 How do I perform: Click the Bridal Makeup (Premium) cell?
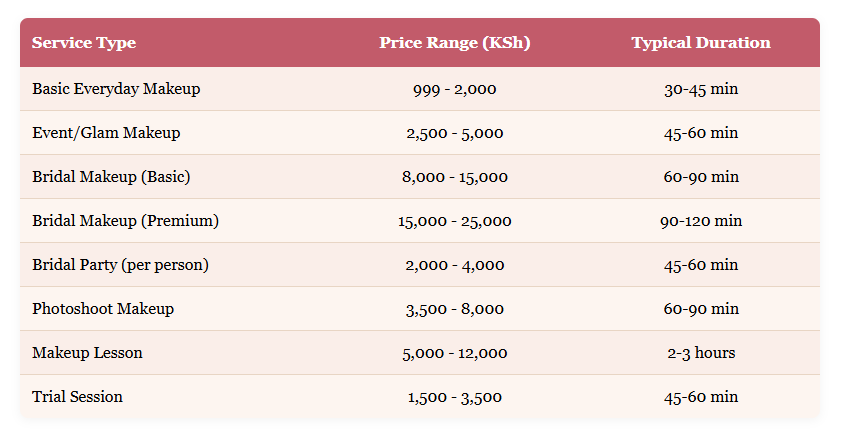click(x=125, y=221)
